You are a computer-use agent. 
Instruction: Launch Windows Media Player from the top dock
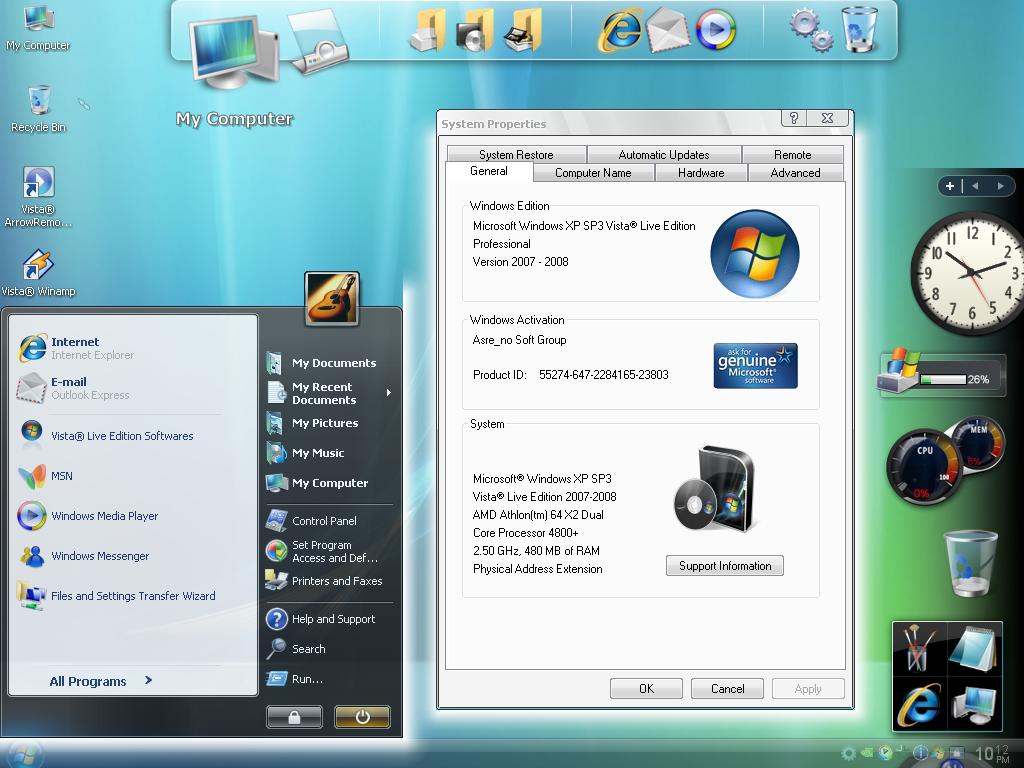tap(716, 29)
